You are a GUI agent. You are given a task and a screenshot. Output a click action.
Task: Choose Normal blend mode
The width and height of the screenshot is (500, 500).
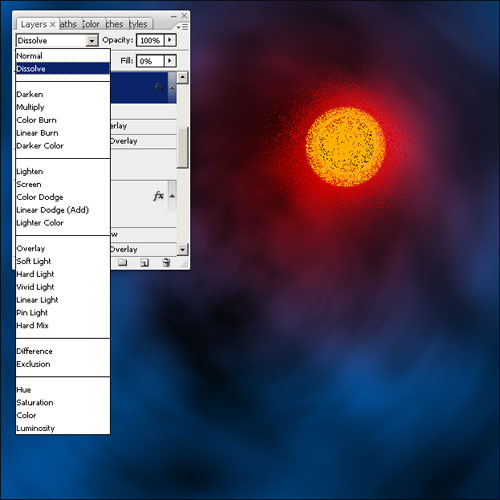pos(63,56)
